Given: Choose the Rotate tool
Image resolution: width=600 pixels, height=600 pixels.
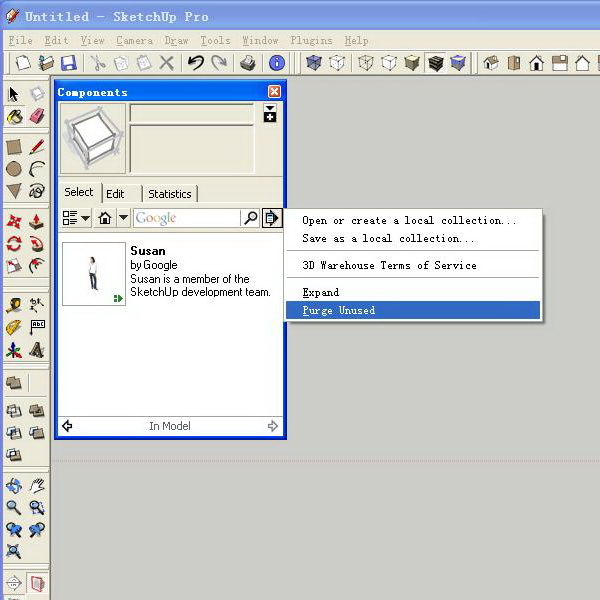Looking at the screenshot, I should (x=14, y=244).
